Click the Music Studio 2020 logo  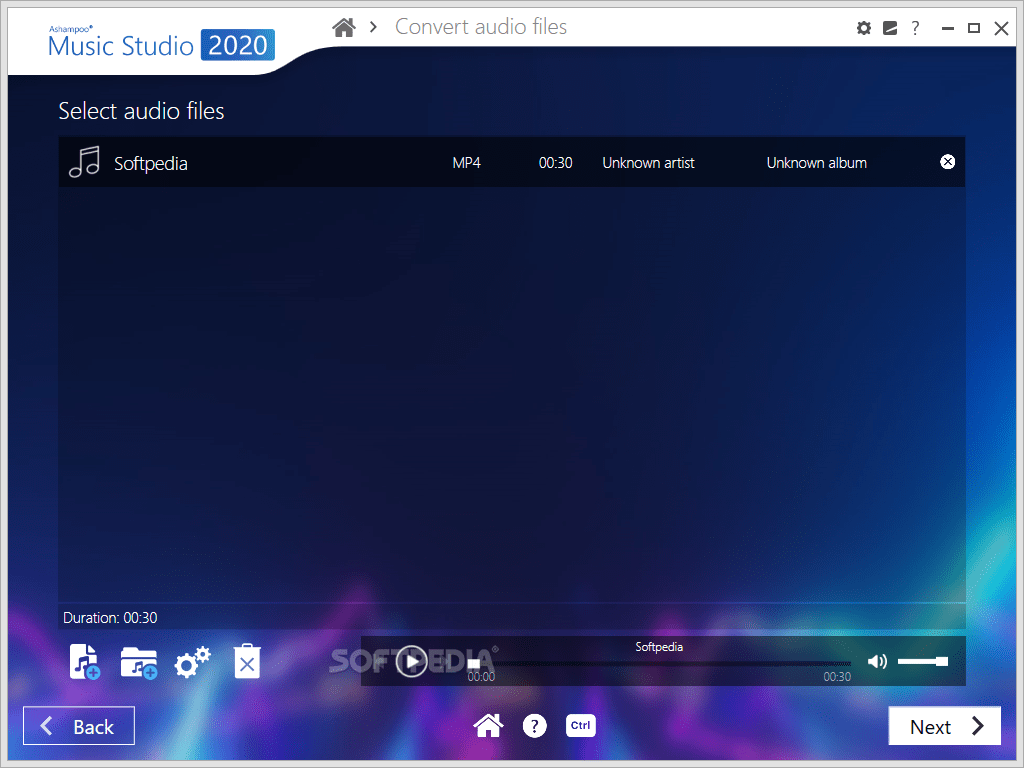161,44
